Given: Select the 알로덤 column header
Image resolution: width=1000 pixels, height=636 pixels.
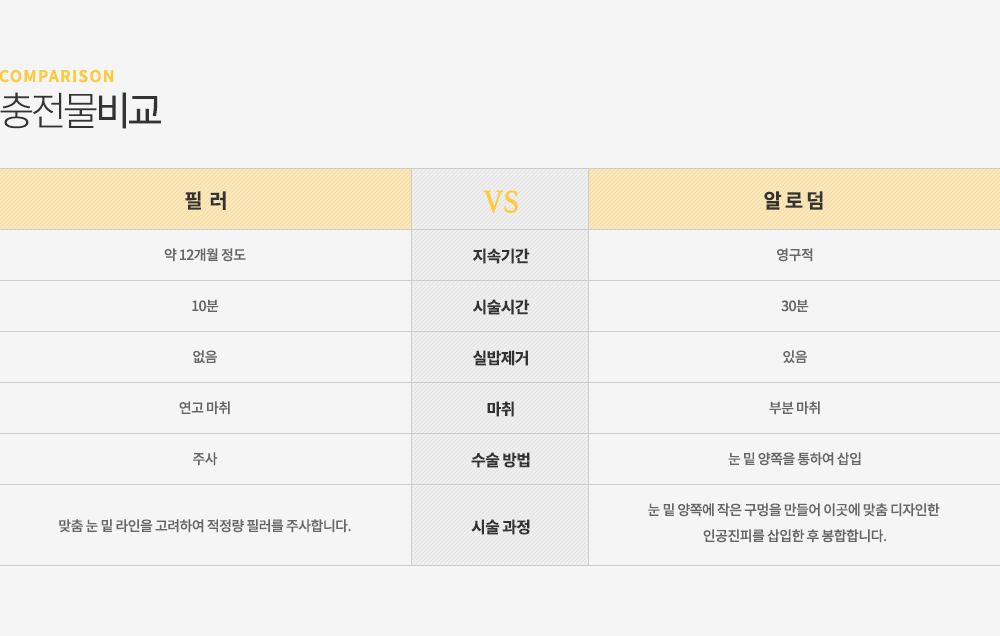Looking at the screenshot, I should click(x=794, y=200).
